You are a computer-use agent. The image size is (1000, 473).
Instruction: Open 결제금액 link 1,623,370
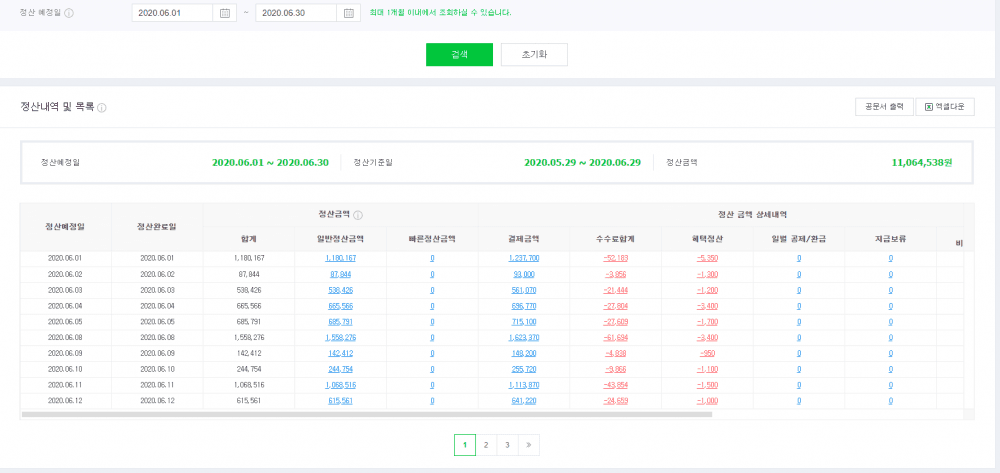click(x=524, y=338)
